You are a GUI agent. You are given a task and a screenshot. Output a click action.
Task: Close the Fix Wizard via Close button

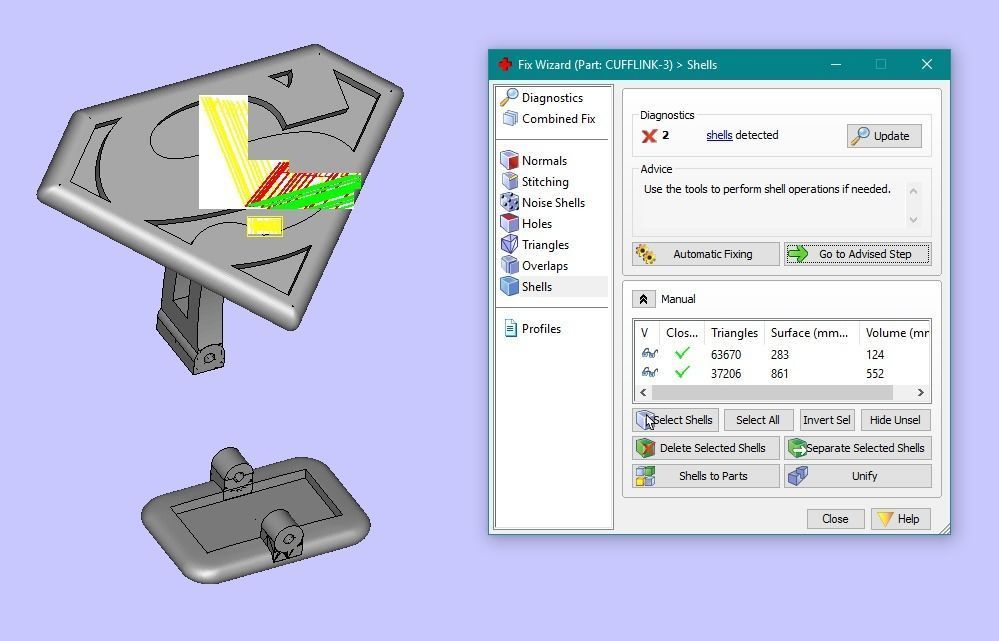835,519
